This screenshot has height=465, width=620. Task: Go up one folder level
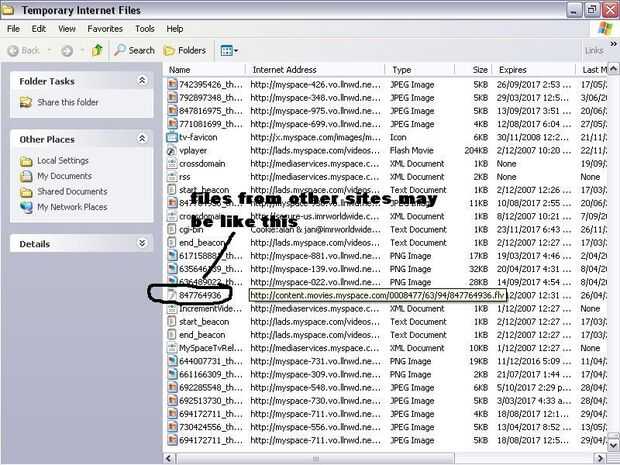97,50
